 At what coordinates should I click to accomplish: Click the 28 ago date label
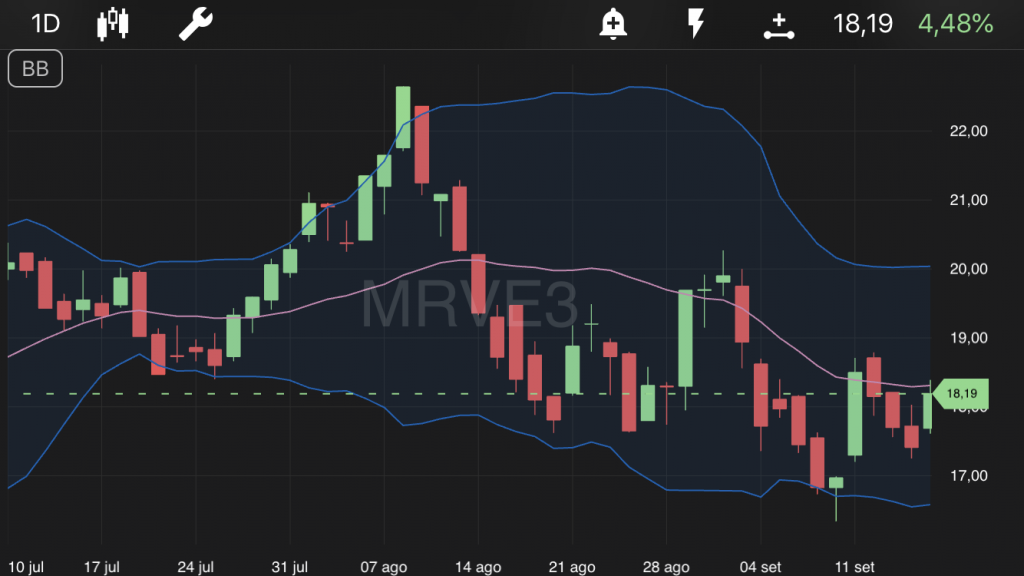pyautogui.click(x=666, y=567)
